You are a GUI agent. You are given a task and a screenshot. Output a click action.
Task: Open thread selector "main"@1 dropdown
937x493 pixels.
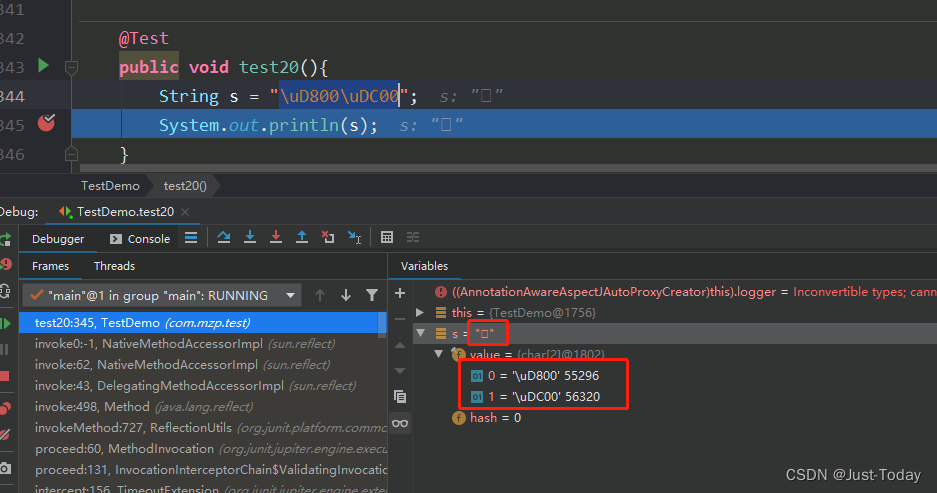(161, 295)
